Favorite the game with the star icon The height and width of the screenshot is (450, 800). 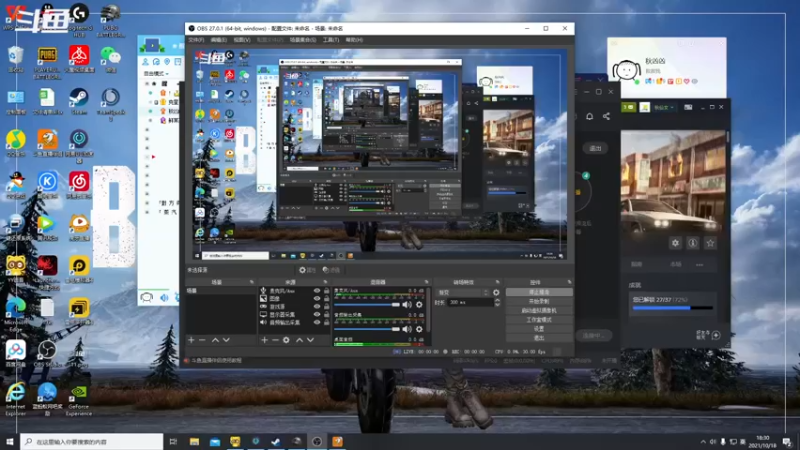tap(710, 243)
